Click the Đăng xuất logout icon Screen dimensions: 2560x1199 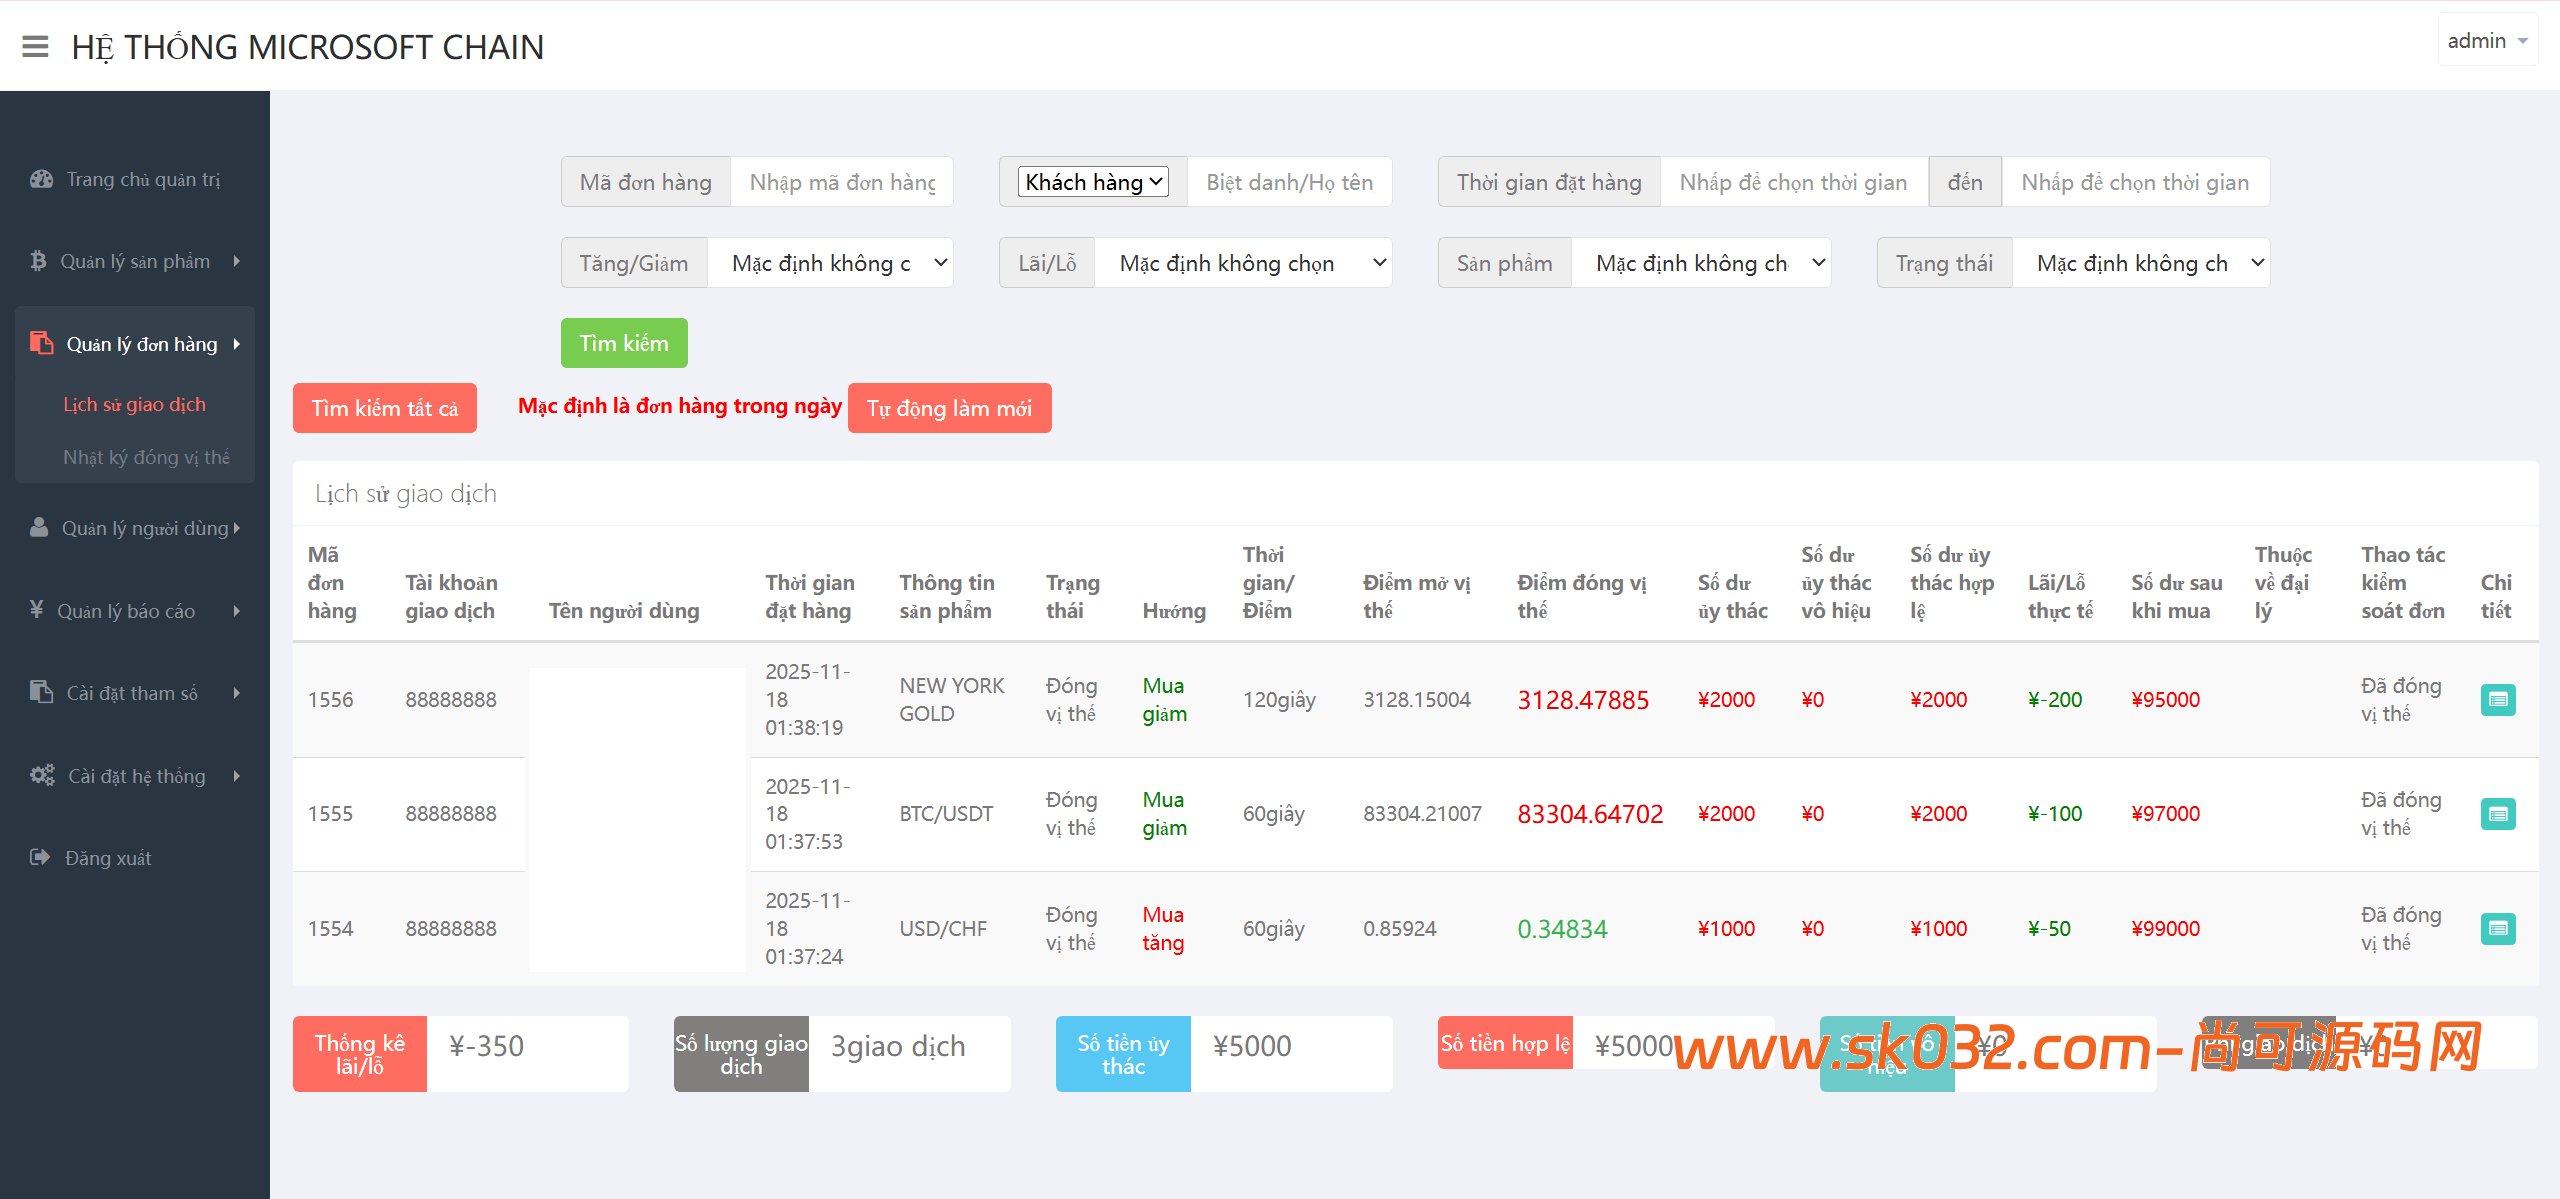40,858
